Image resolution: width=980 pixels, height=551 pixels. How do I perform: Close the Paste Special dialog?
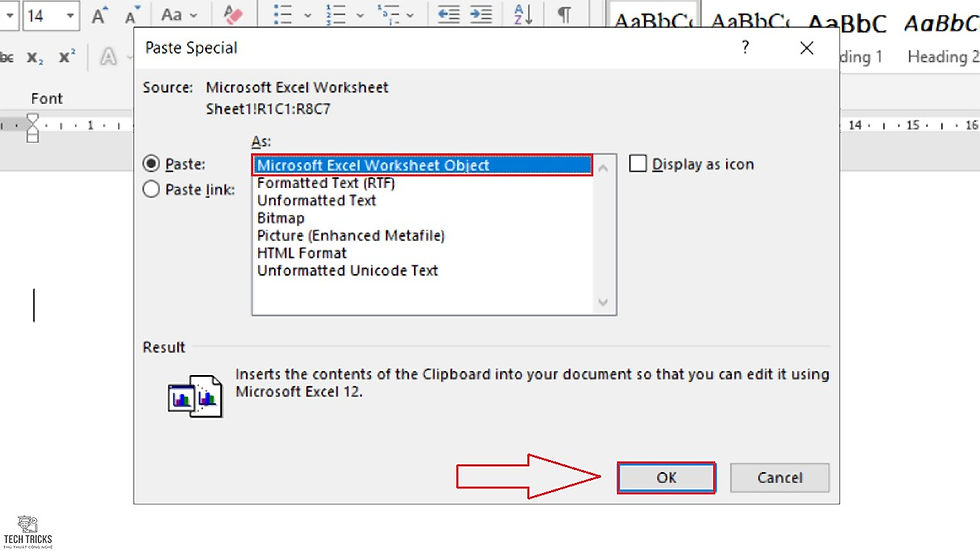806,48
